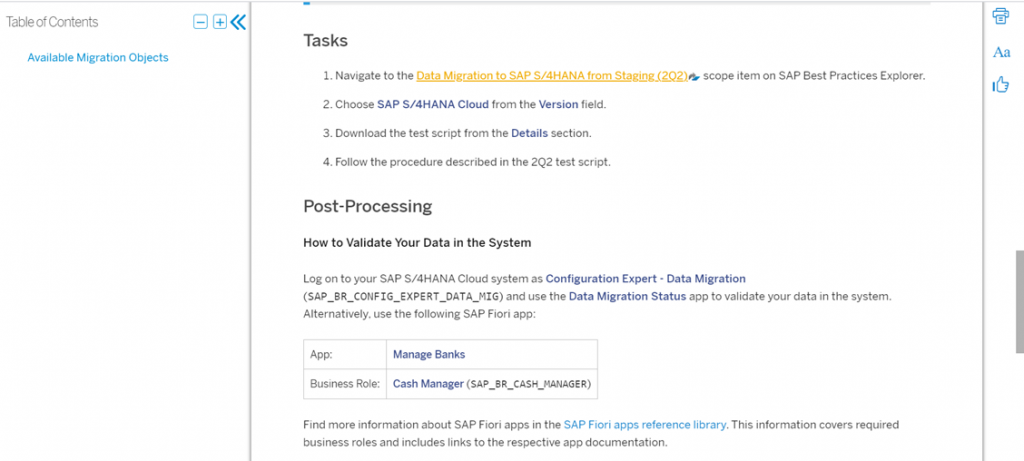This screenshot has width=1024, height=461.
Task: Click the external link icon after 2Q2
Action: (x=694, y=76)
